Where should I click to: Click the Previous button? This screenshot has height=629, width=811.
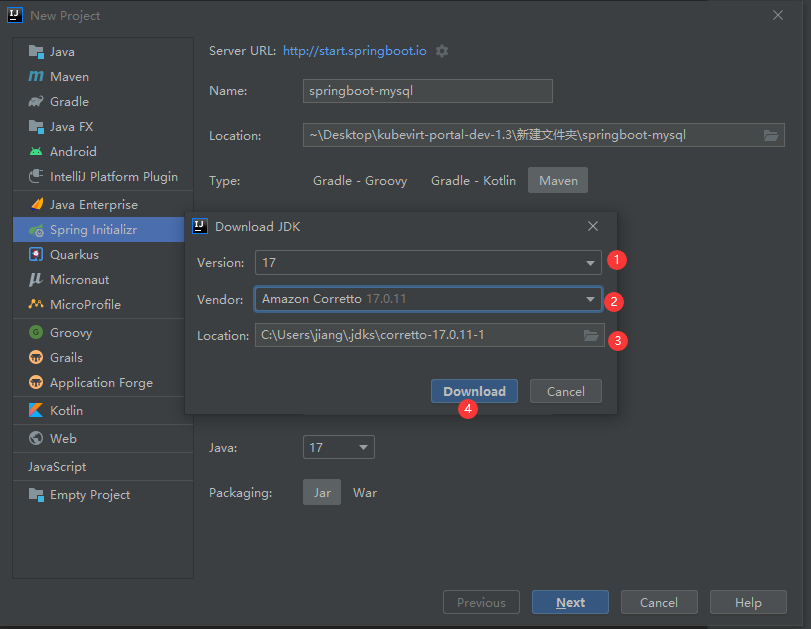[x=481, y=602]
